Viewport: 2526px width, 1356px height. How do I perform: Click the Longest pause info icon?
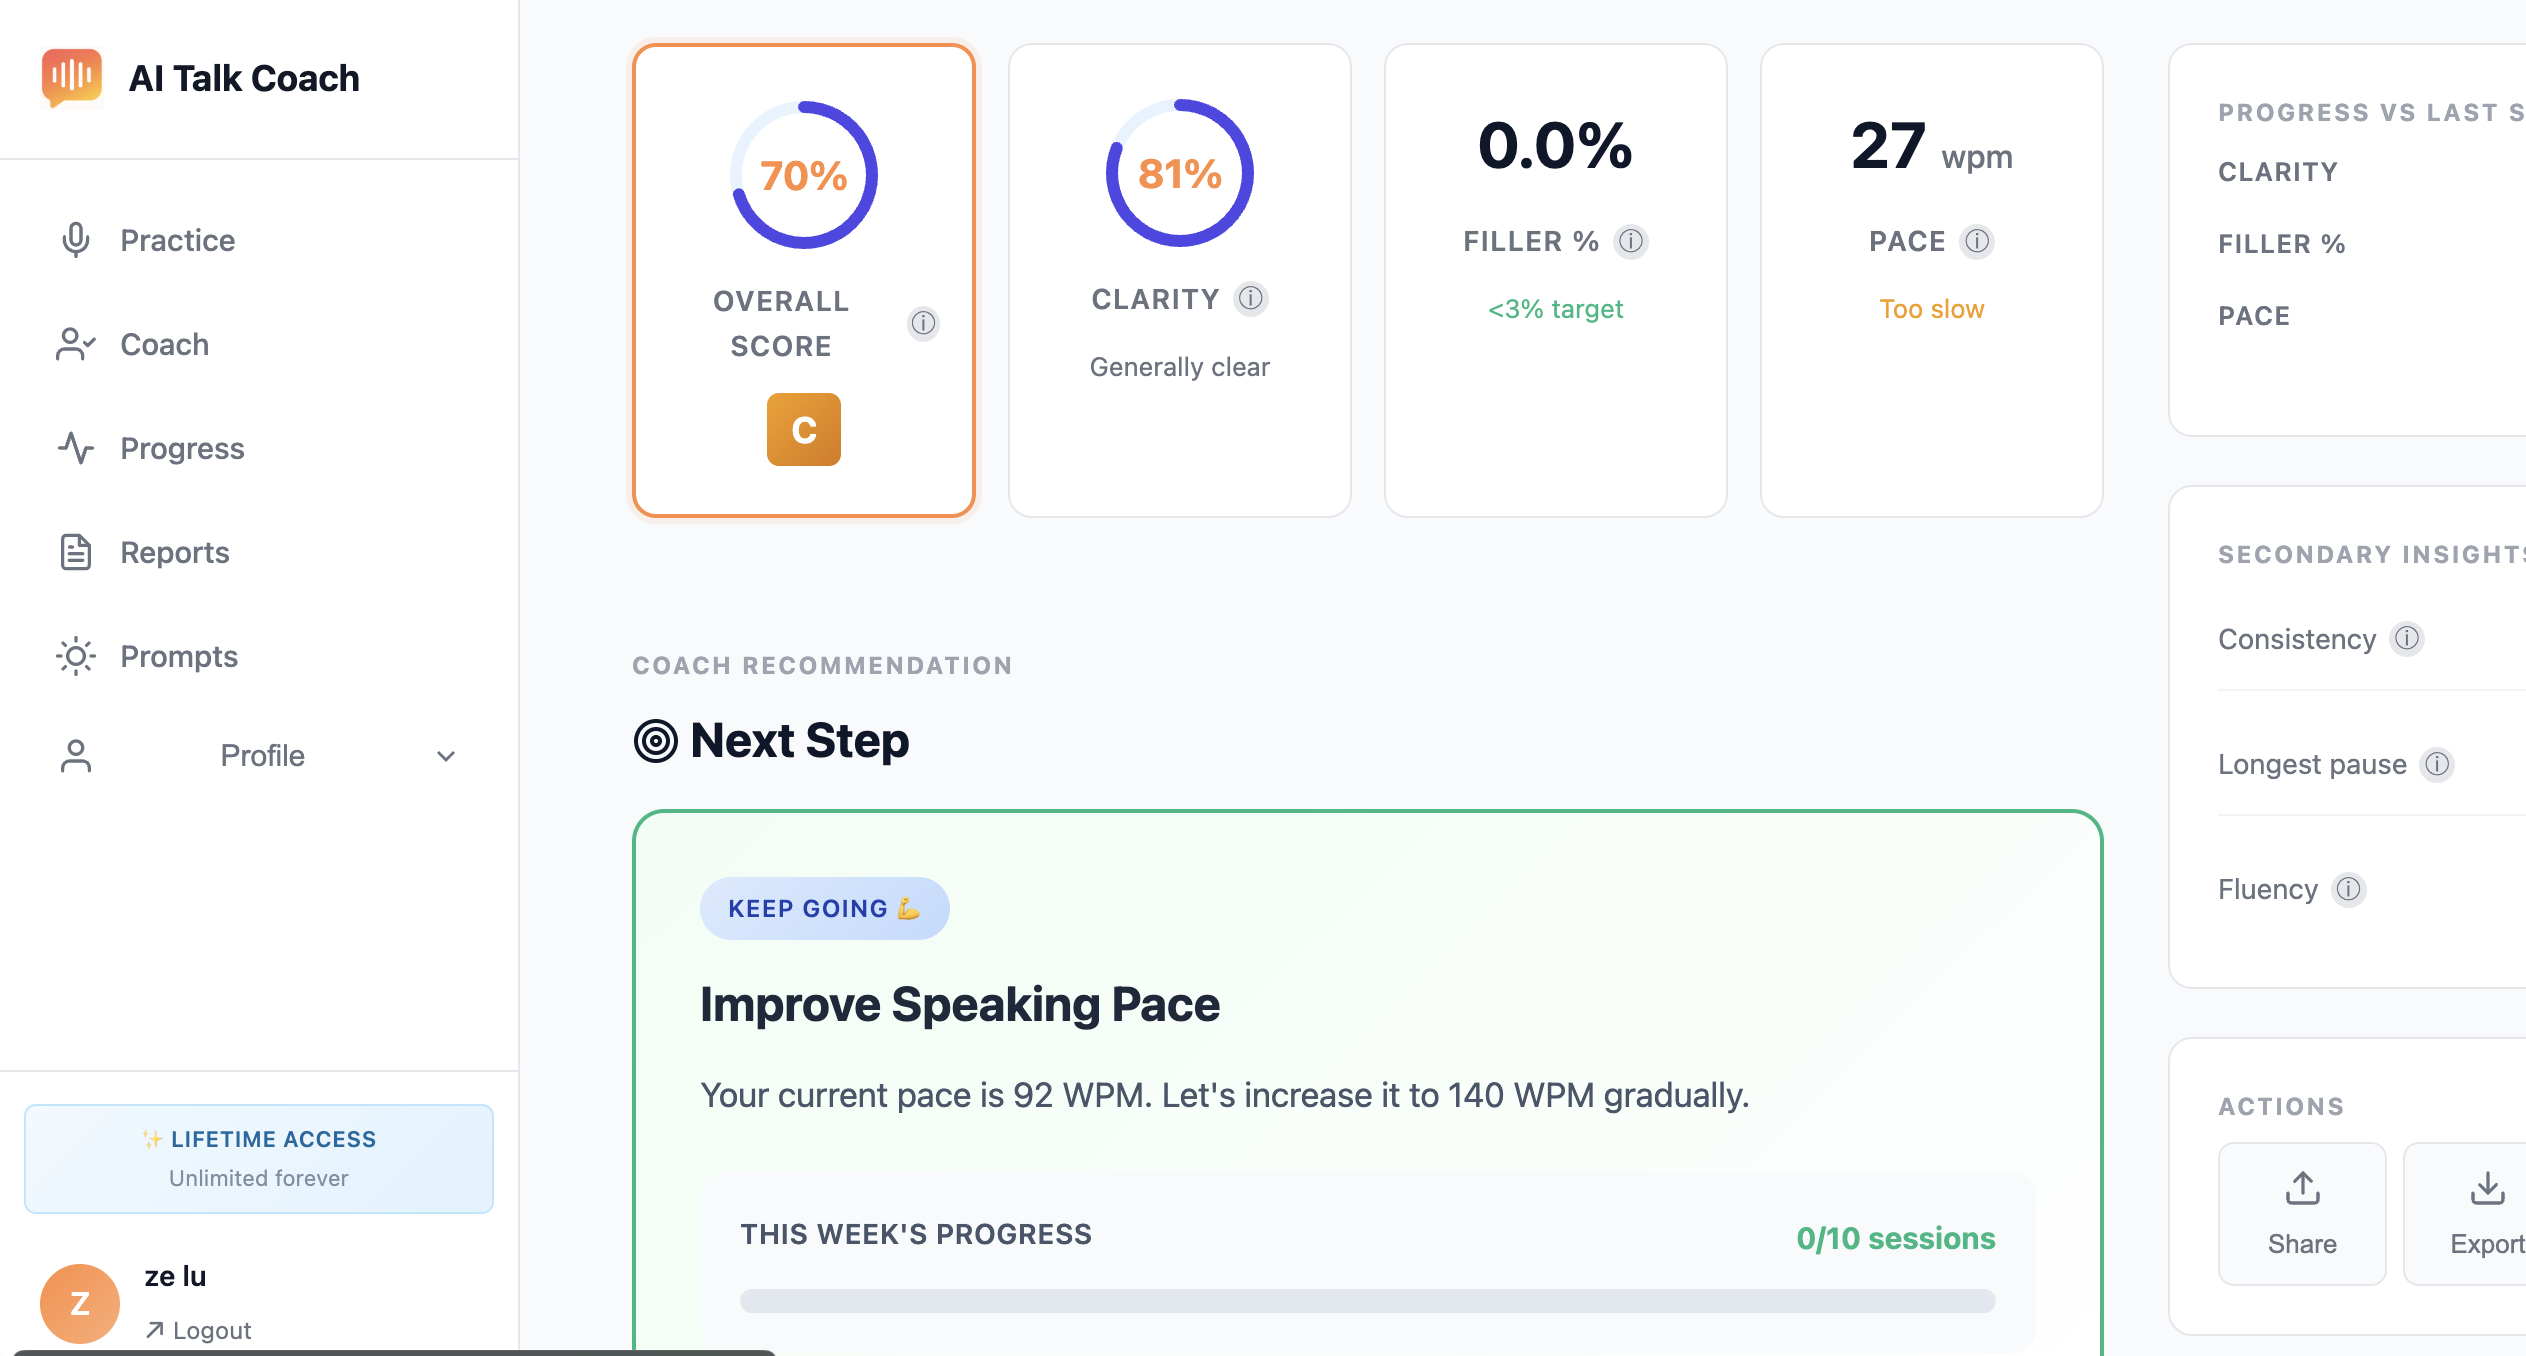coord(2437,764)
